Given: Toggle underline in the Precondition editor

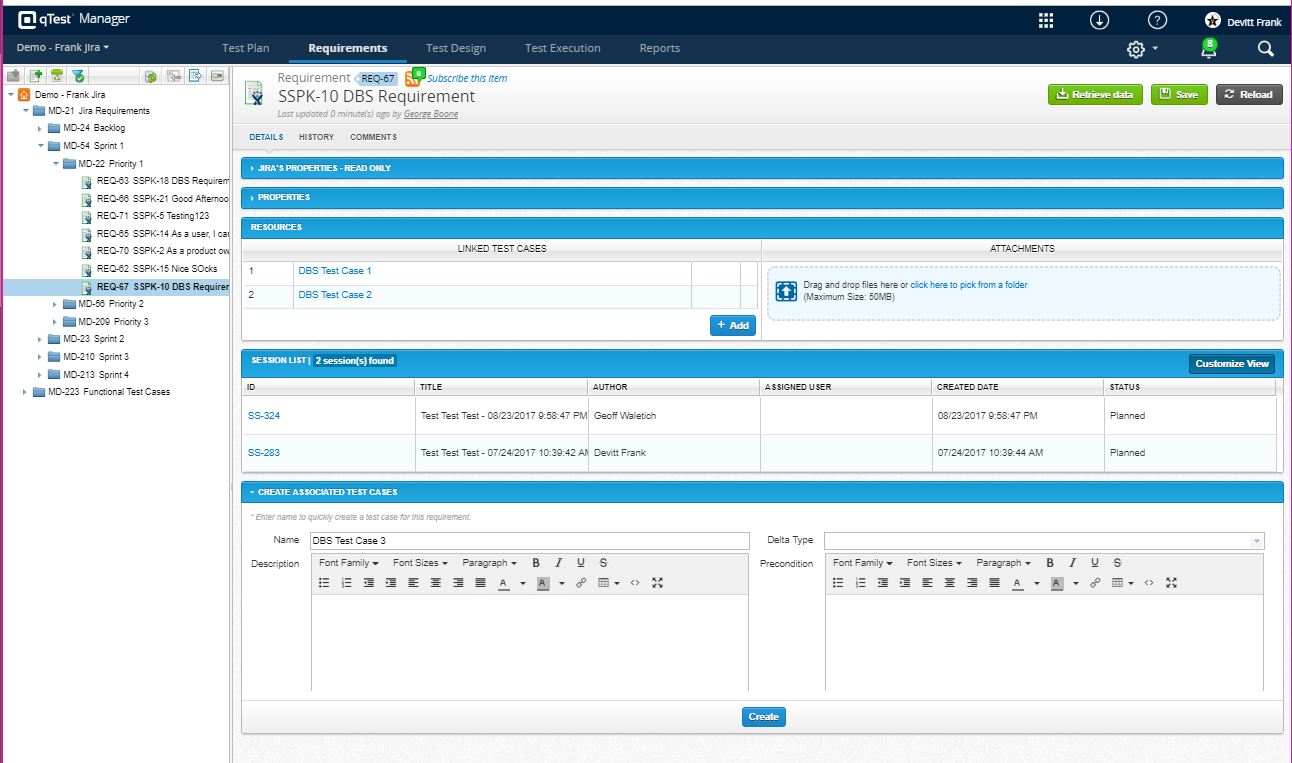Looking at the screenshot, I should pyautogui.click(x=1095, y=563).
